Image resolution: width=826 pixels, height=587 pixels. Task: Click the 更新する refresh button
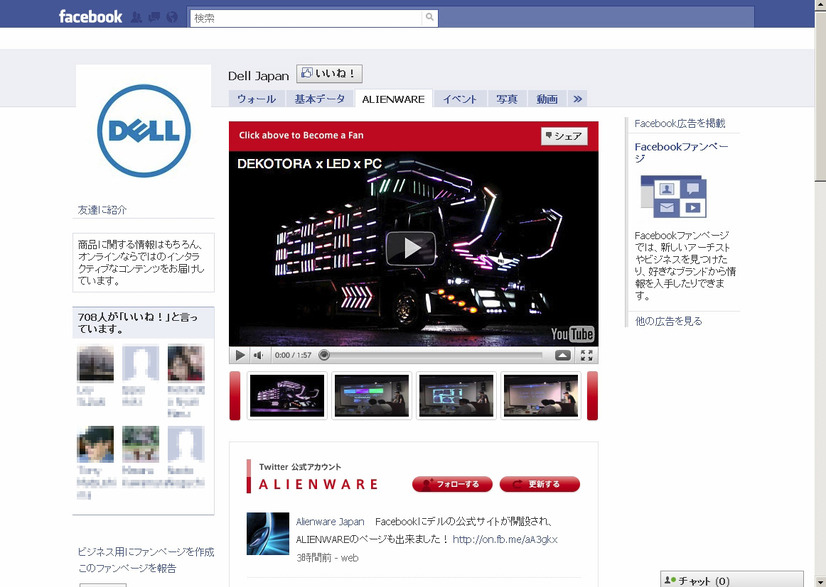point(539,484)
